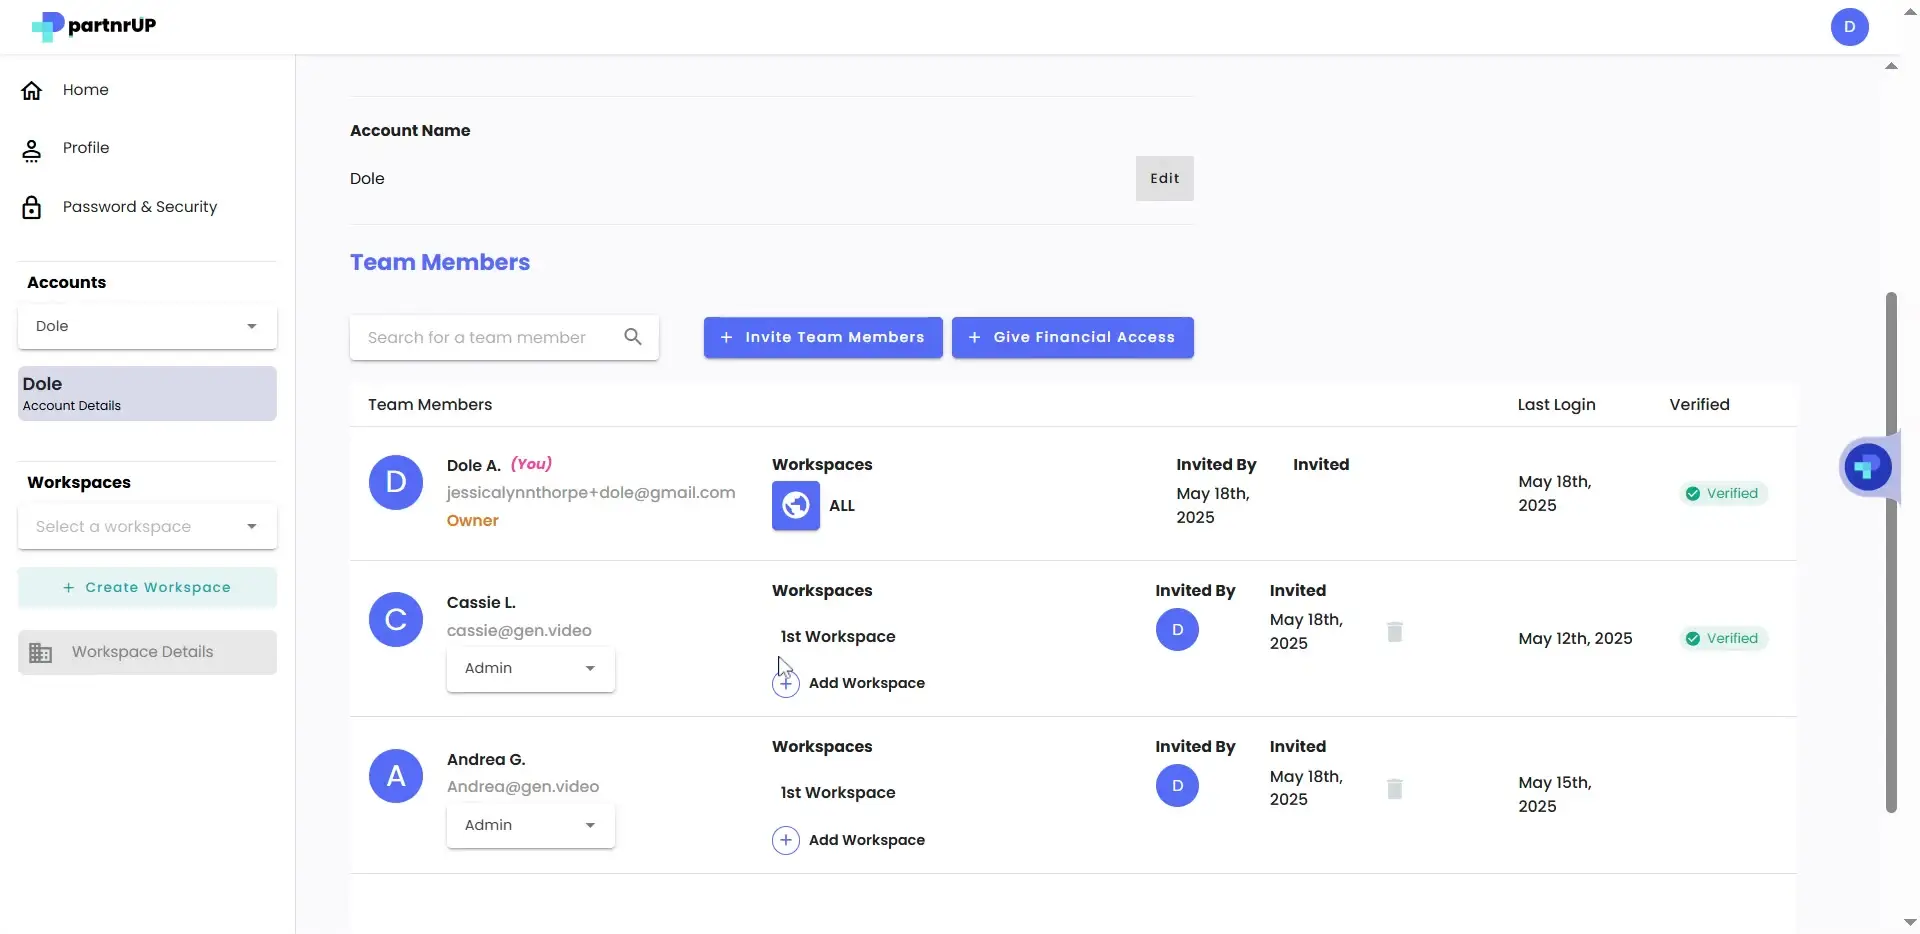Click the Workspace Details building icon
This screenshot has width=1920, height=934.
tap(40, 651)
